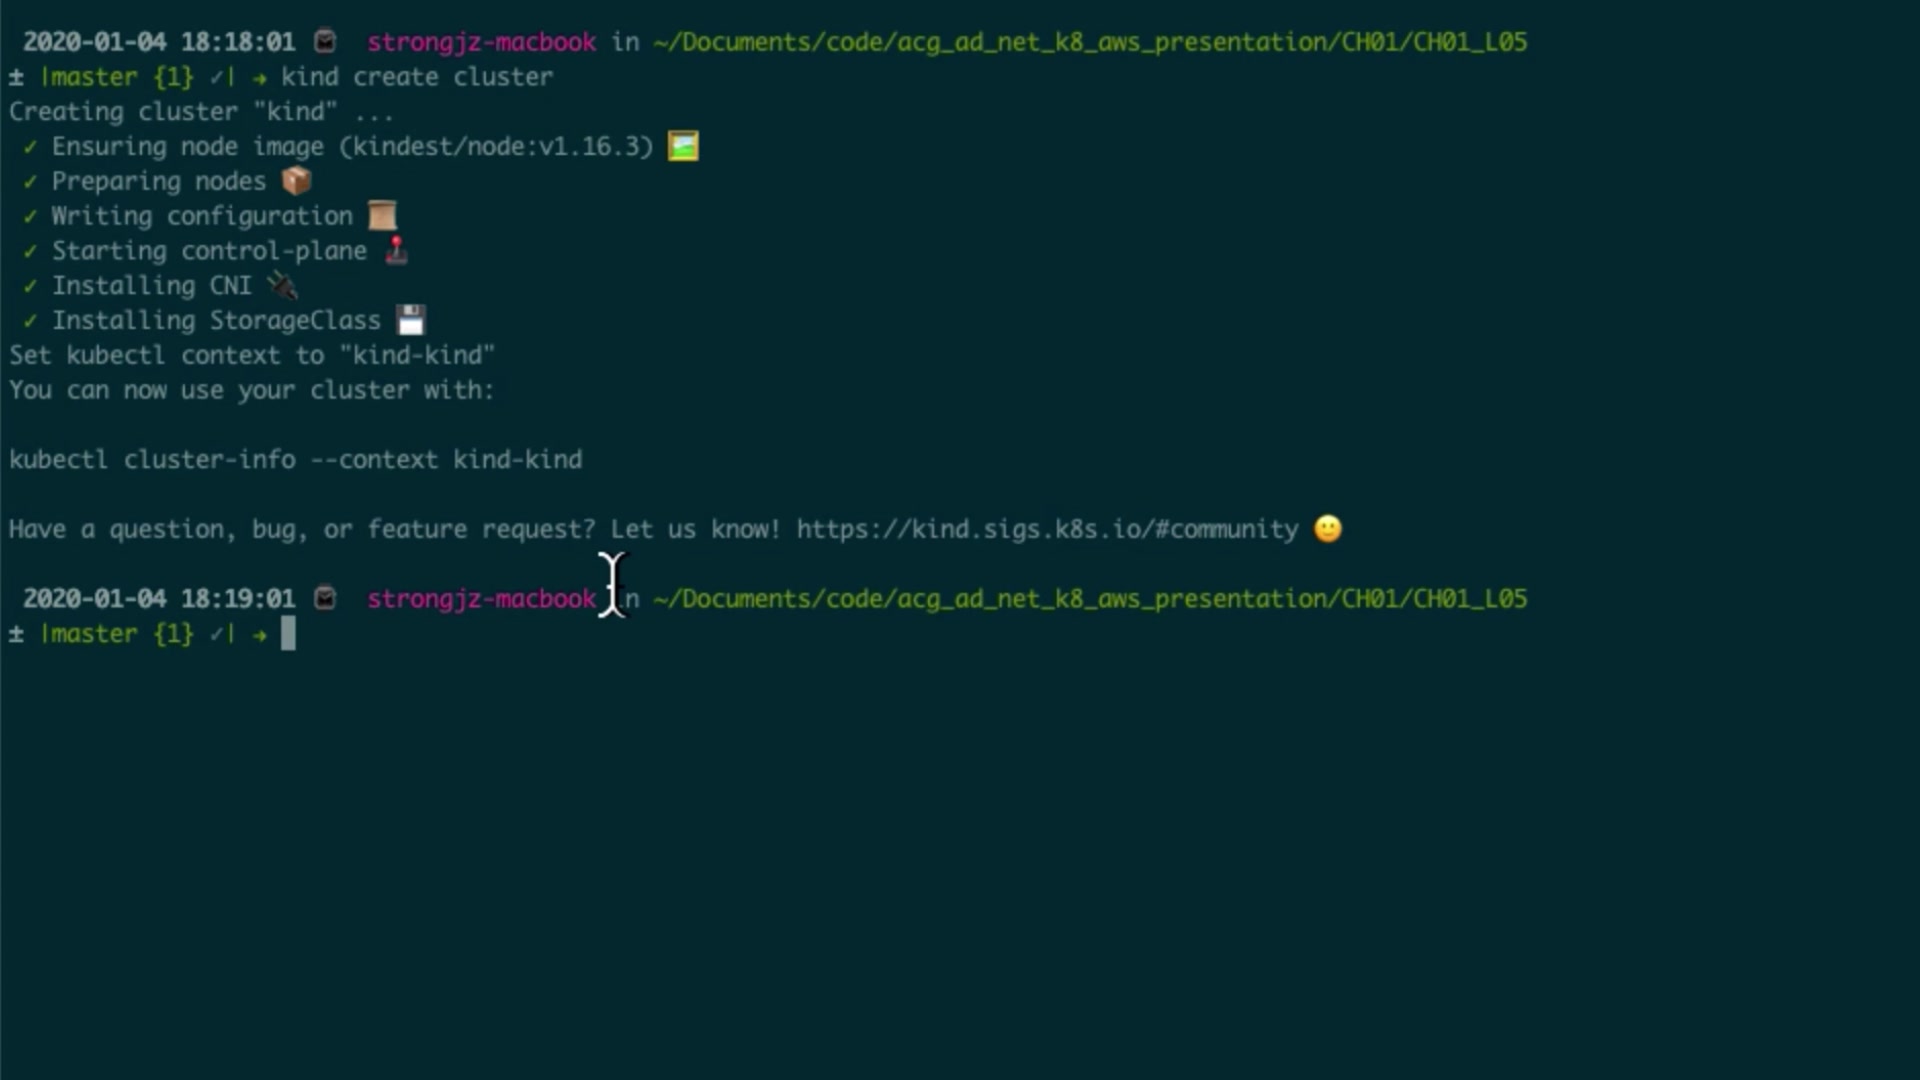Click the smiley face emoji after community URL
The image size is (1920, 1080).
1327,529
